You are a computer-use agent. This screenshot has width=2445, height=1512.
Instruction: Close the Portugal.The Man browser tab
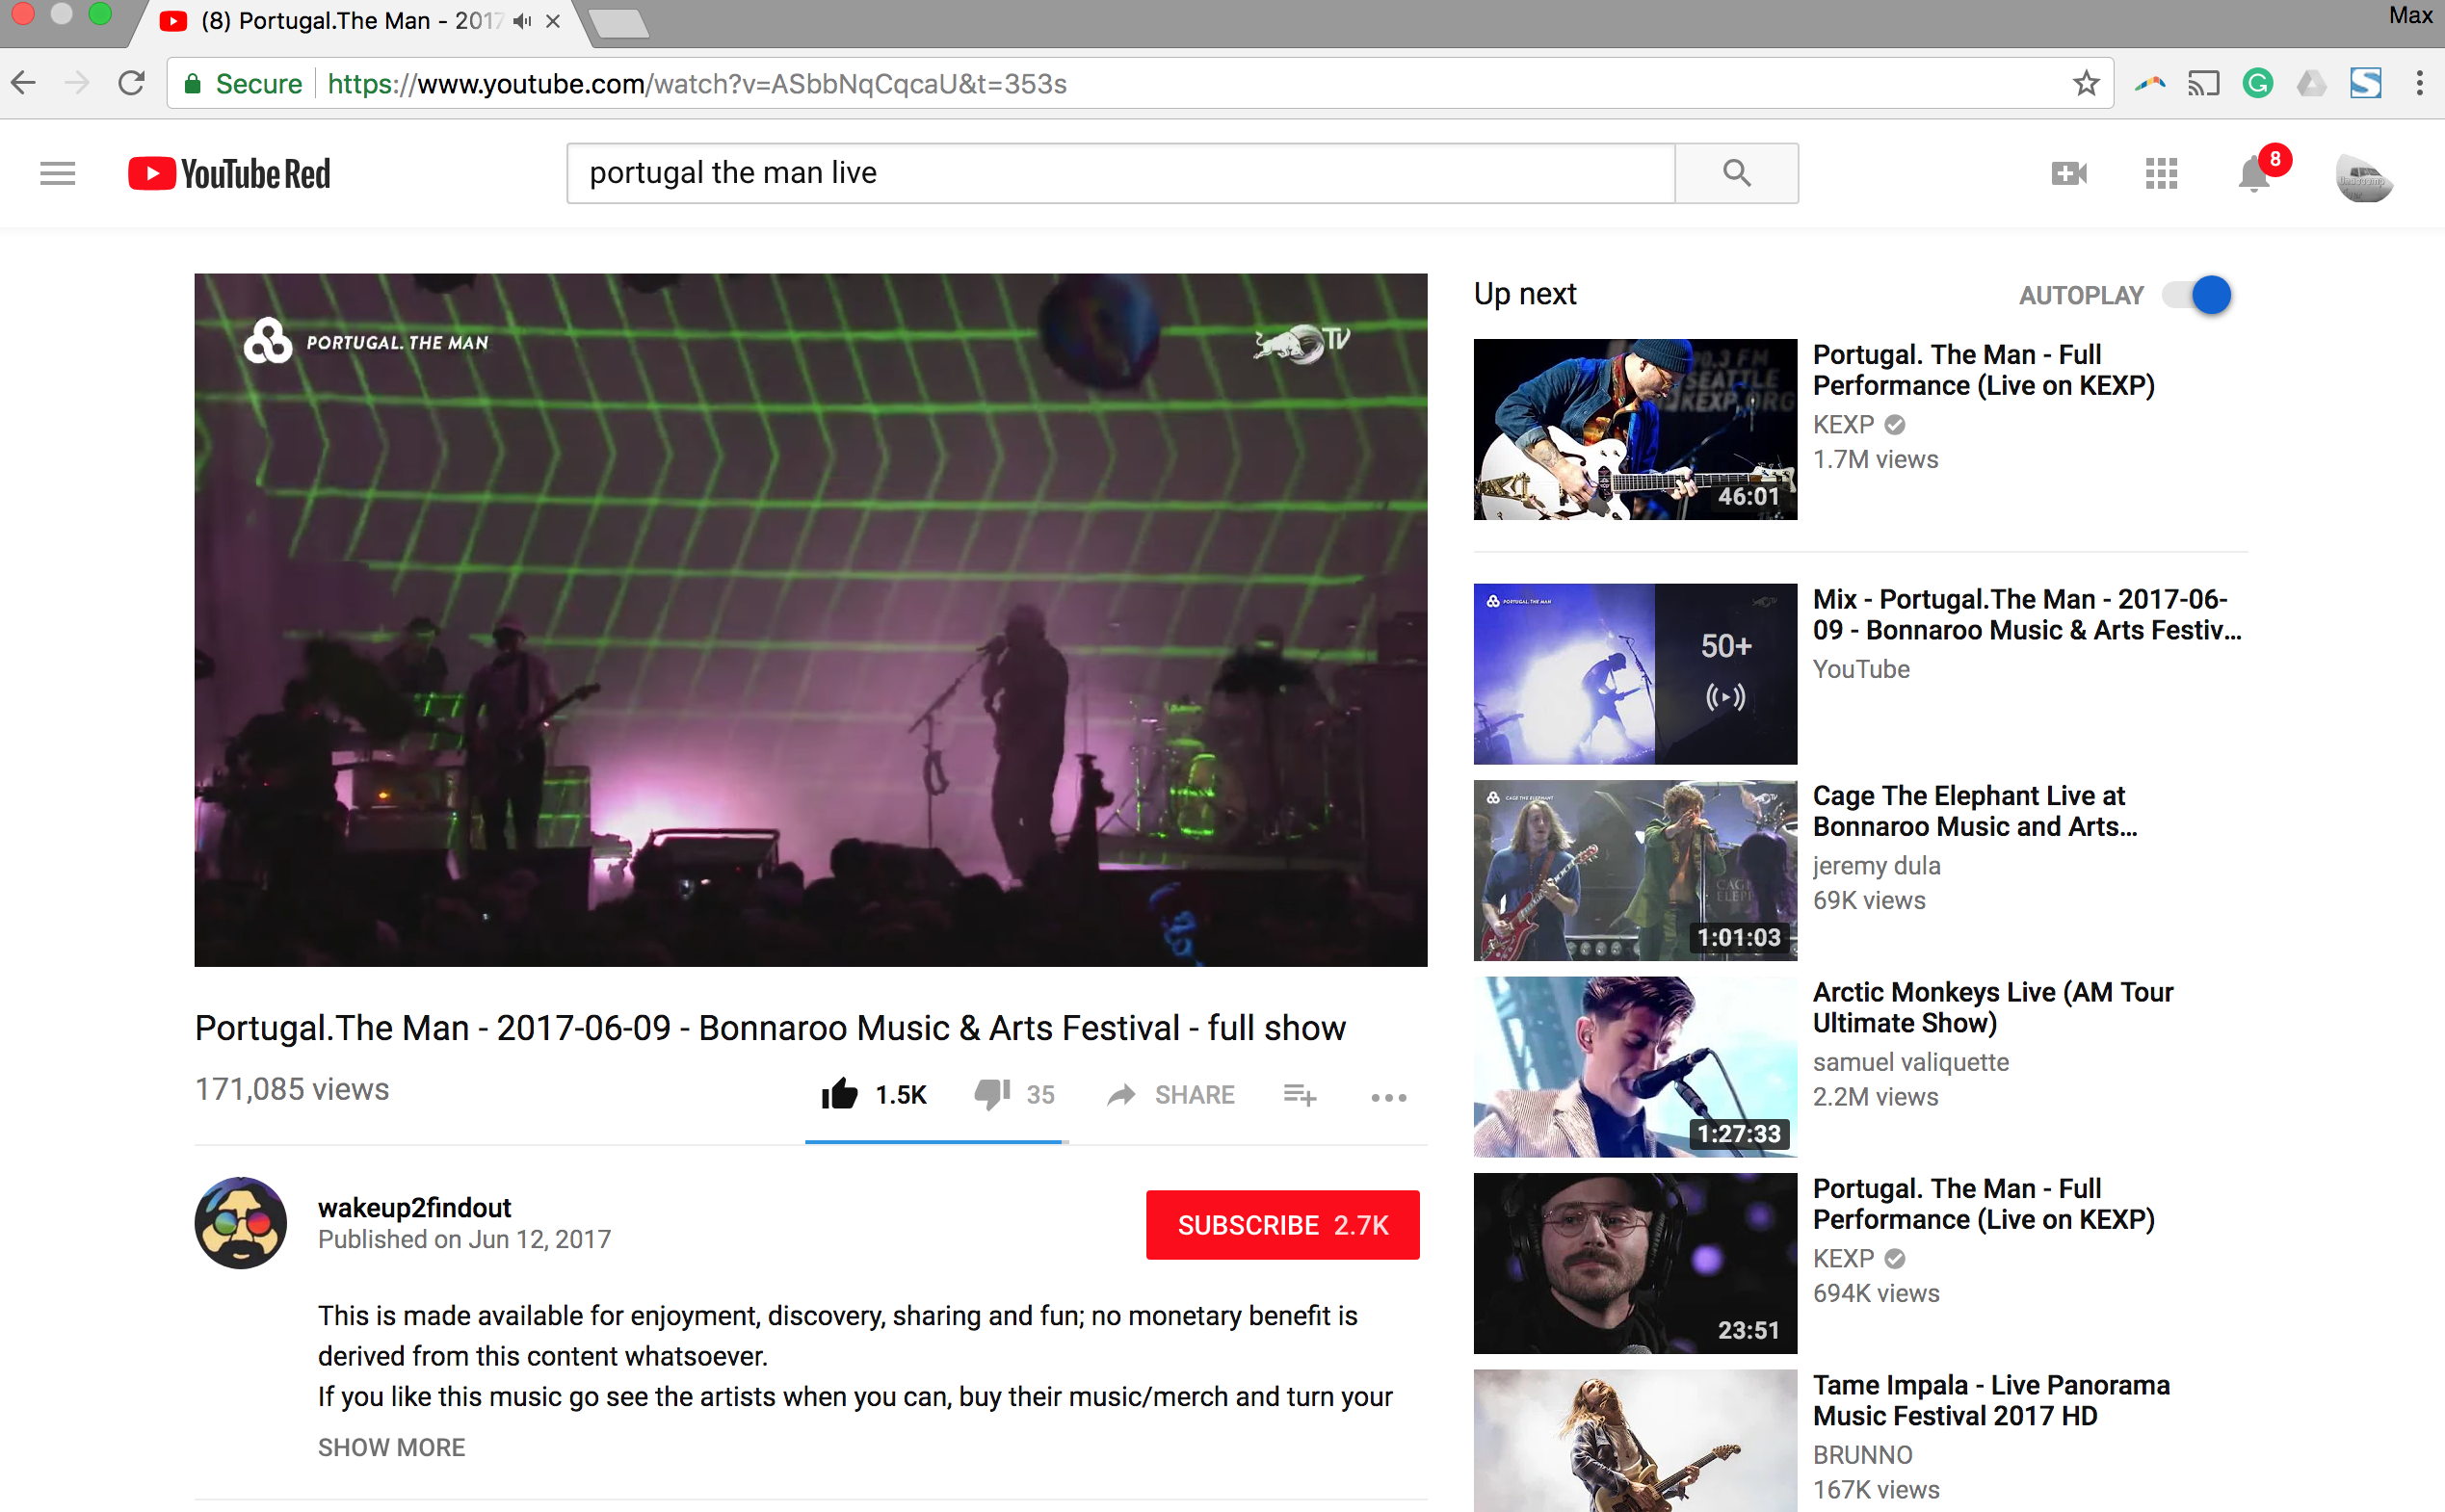point(552,21)
